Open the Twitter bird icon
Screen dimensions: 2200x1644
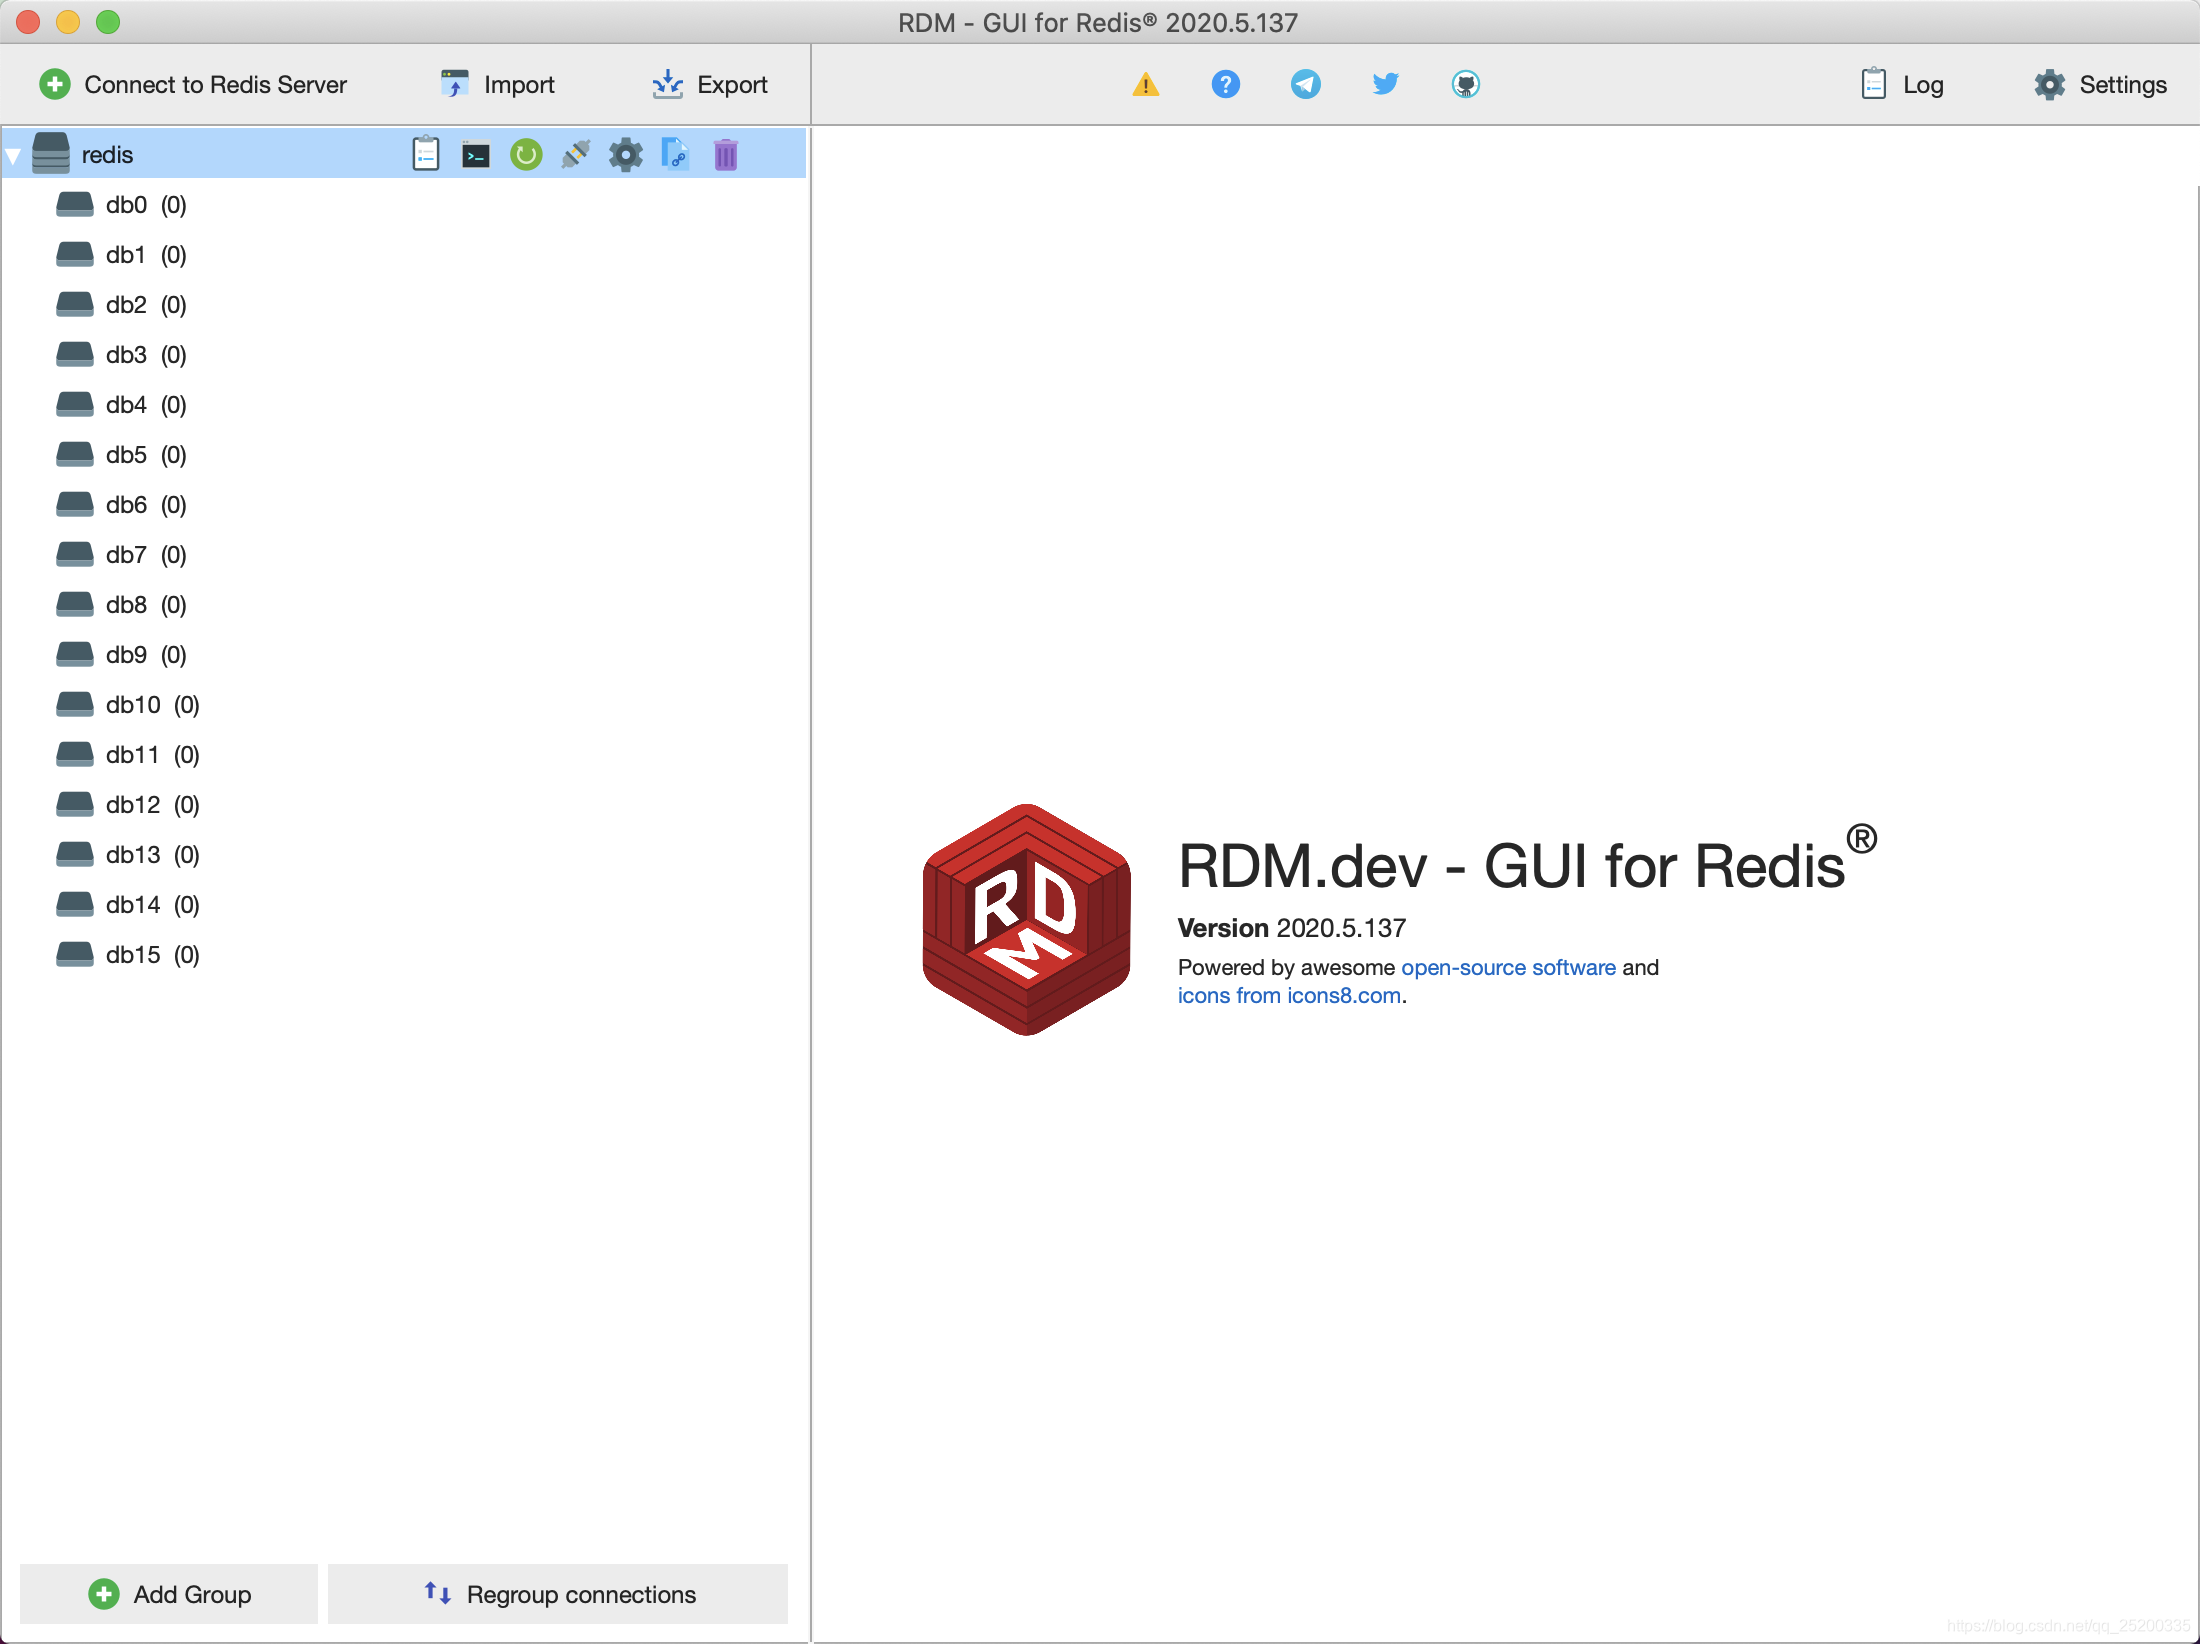point(1386,84)
